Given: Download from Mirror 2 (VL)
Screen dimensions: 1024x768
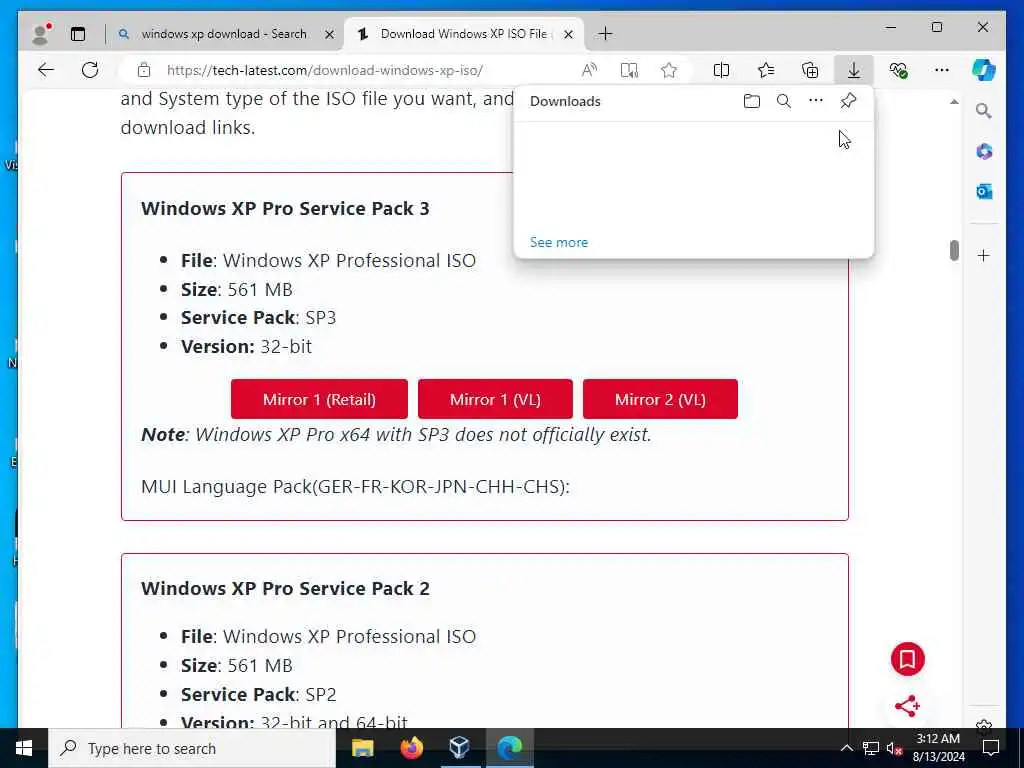Looking at the screenshot, I should click(660, 399).
